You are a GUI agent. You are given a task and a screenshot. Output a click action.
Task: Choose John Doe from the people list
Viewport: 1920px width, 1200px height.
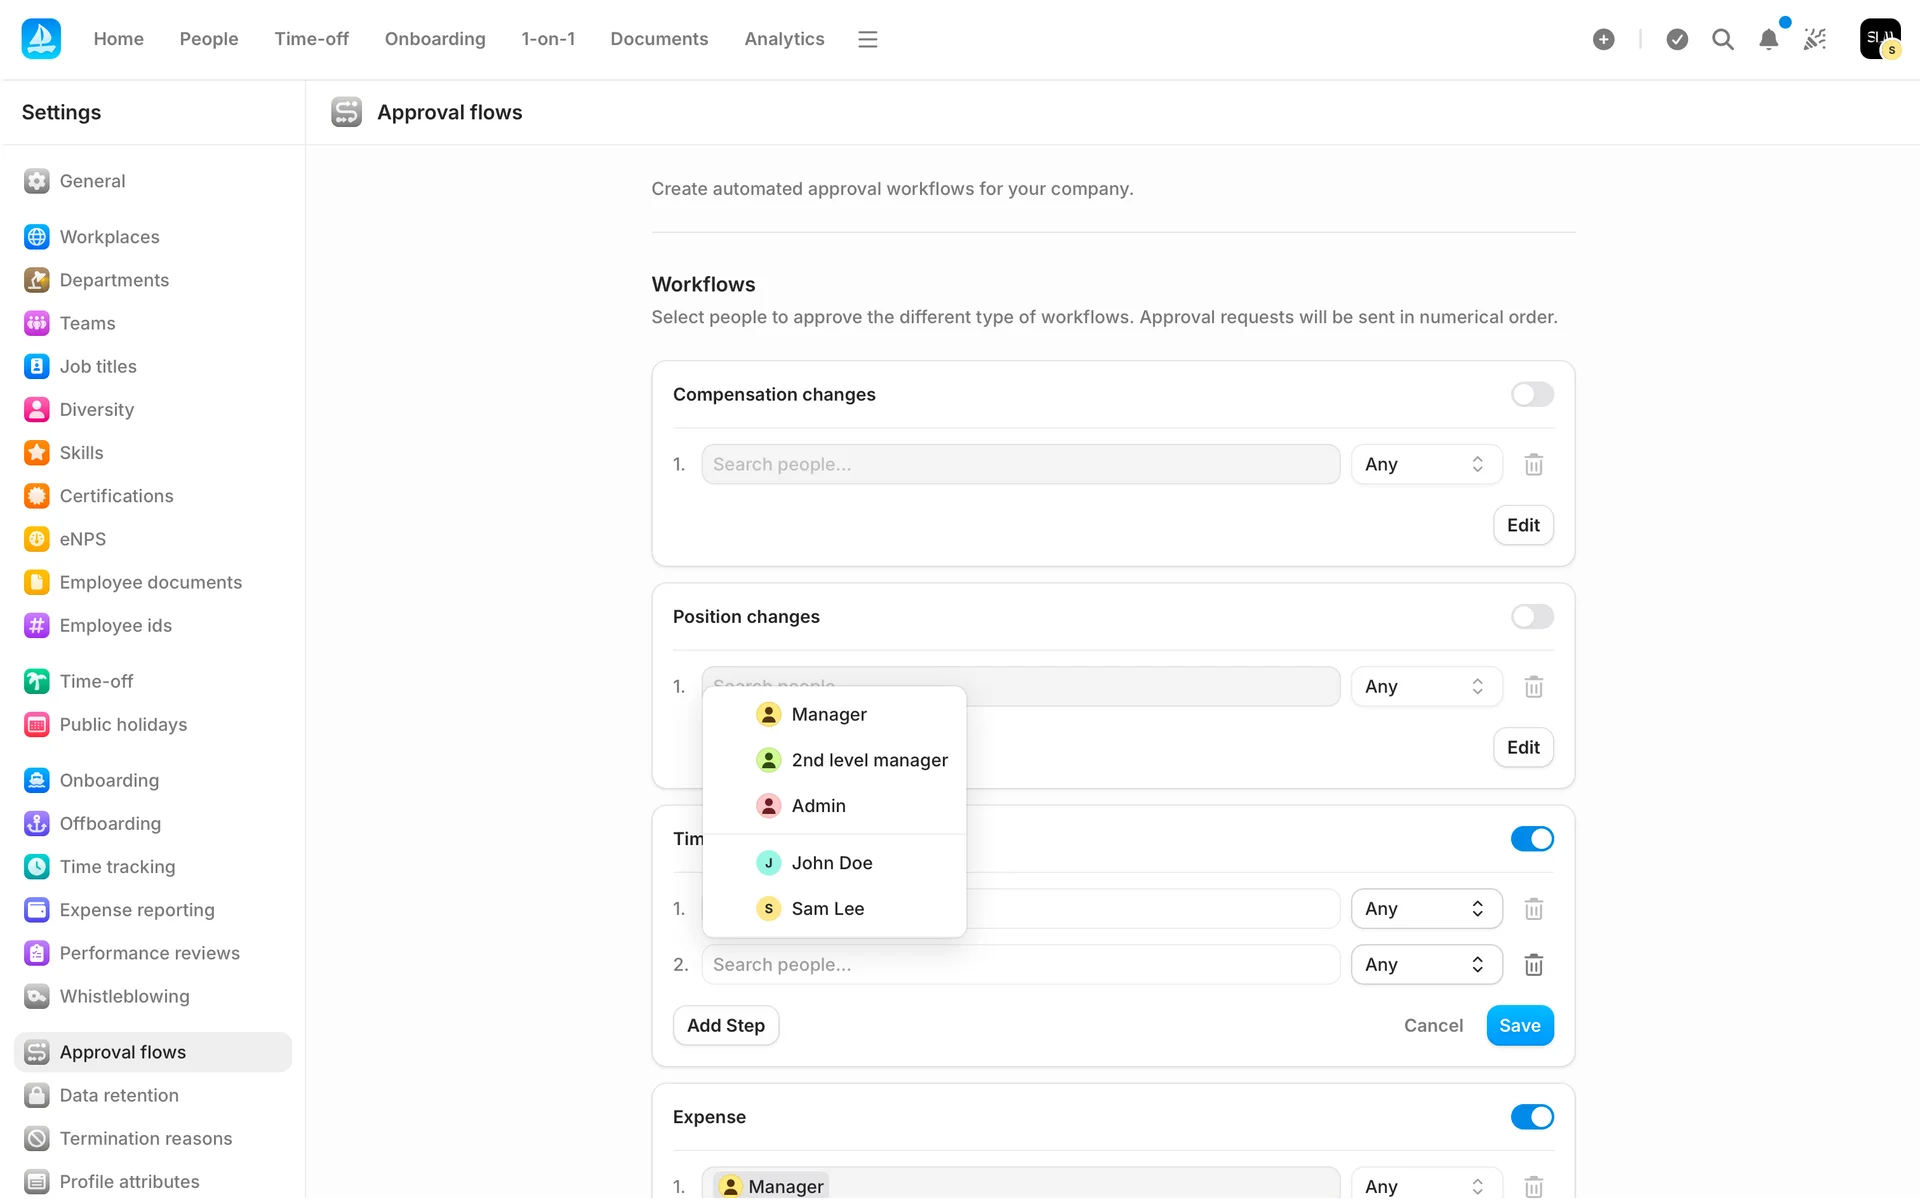[x=831, y=863]
